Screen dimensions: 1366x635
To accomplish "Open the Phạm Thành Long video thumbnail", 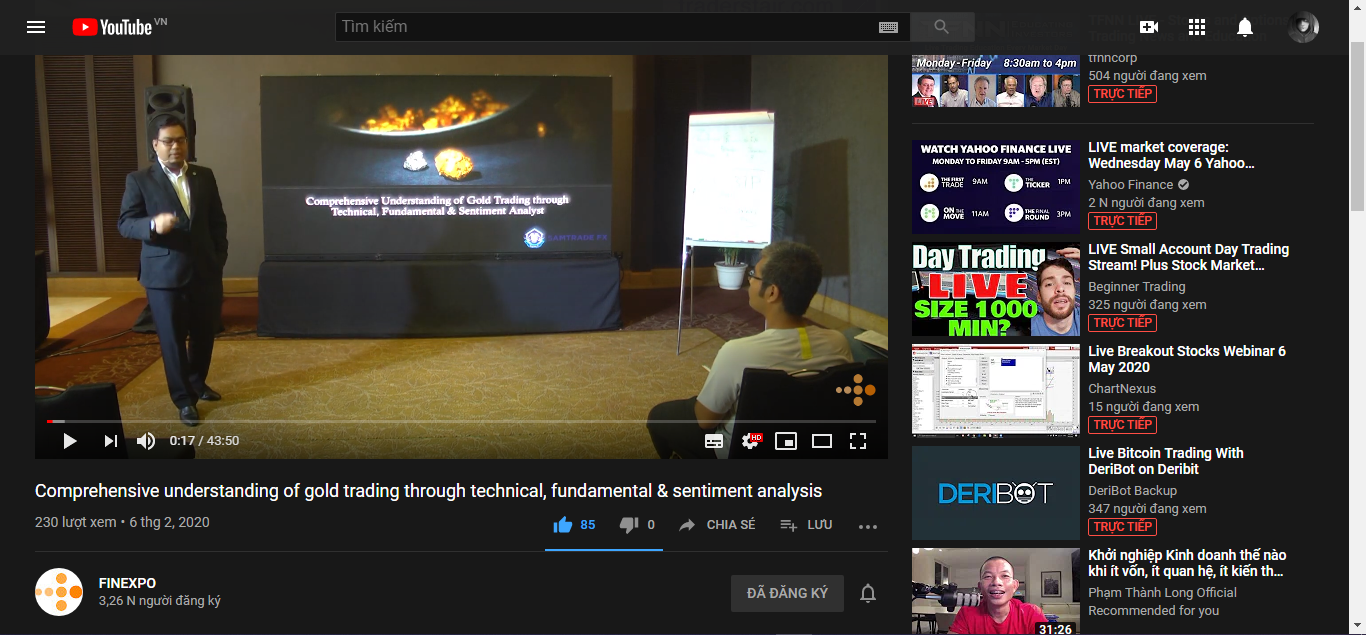I will click(996, 591).
